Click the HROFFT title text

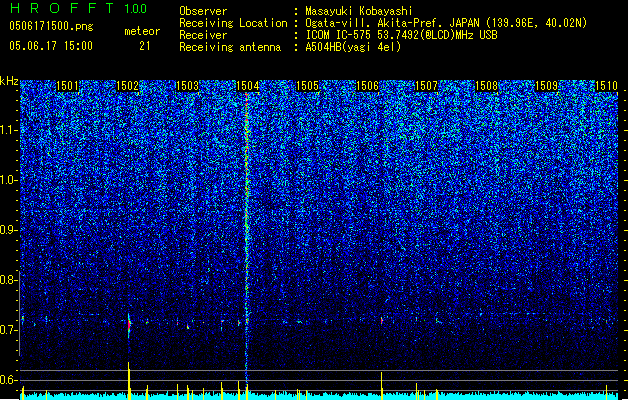tap(62, 8)
